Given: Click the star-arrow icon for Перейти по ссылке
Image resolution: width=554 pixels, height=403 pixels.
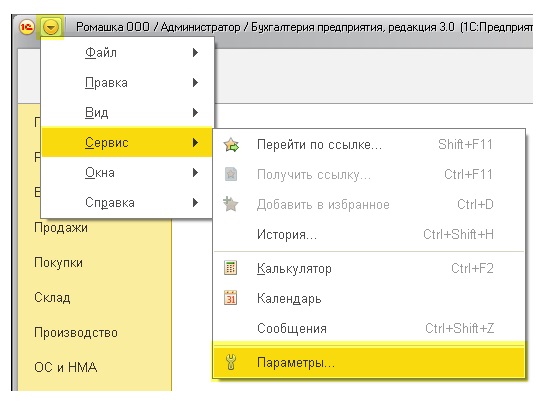Looking at the screenshot, I should (x=231, y=145).
